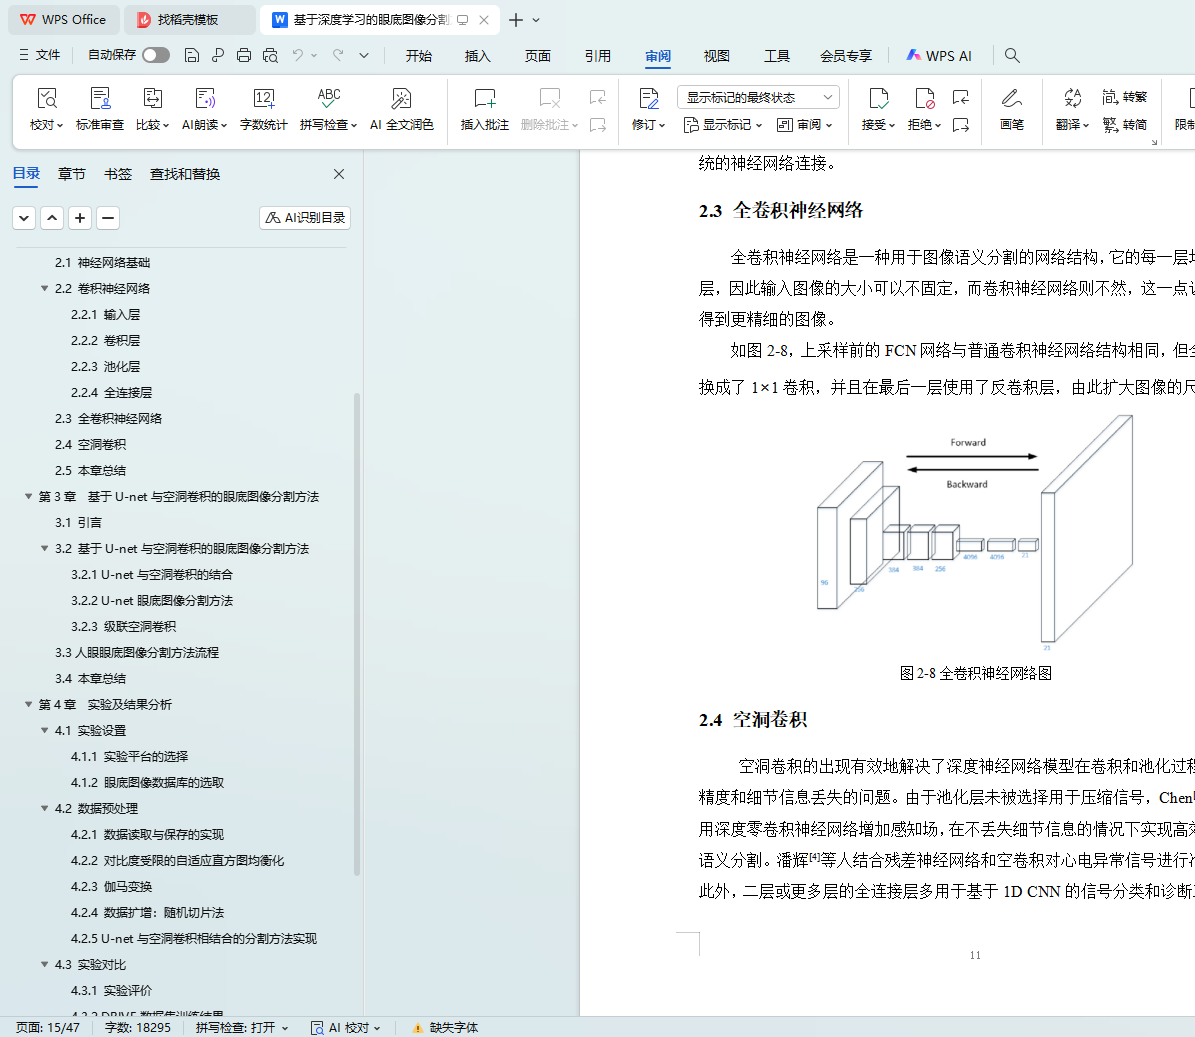This screenshot has height=1037, width=1195.
Task: Click the print icon in quick toolbar
Action: coord(244,55)
